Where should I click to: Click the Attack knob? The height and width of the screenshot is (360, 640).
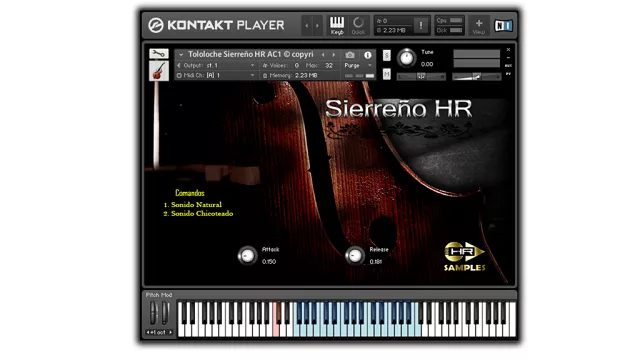(247, 256)
